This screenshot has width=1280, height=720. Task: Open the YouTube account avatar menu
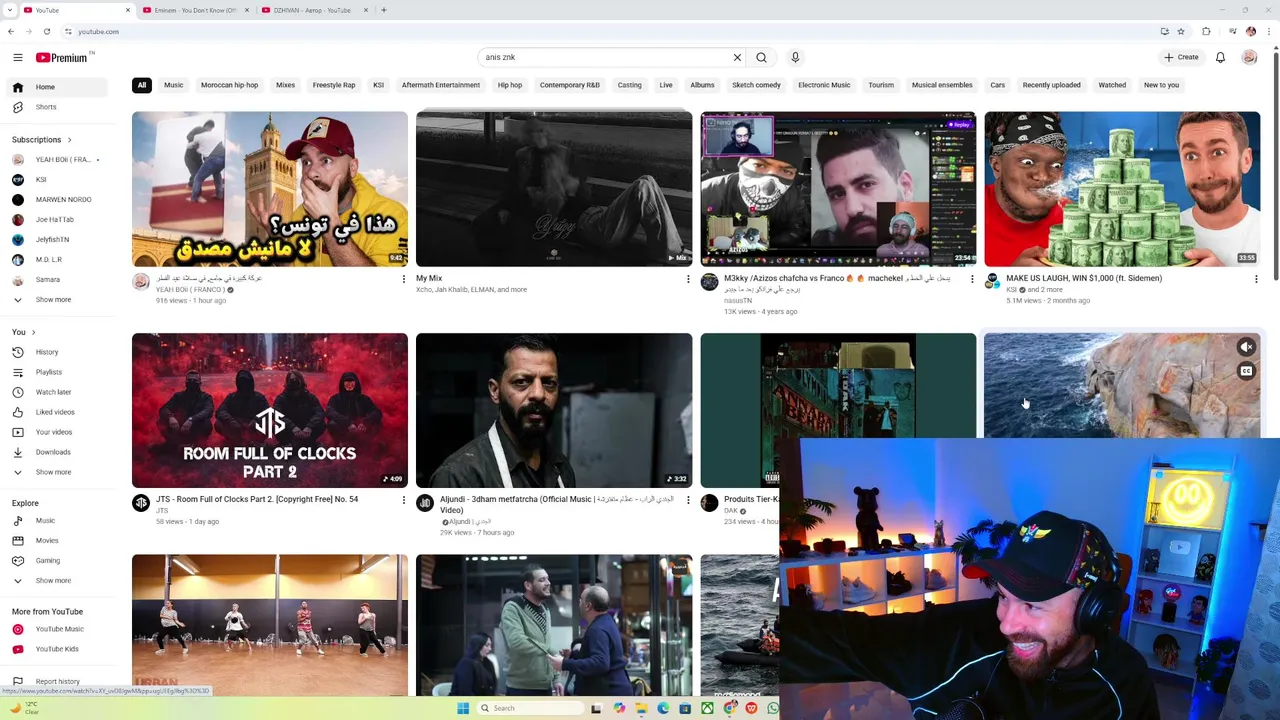pyautogui.click(x=1249, y=57)
